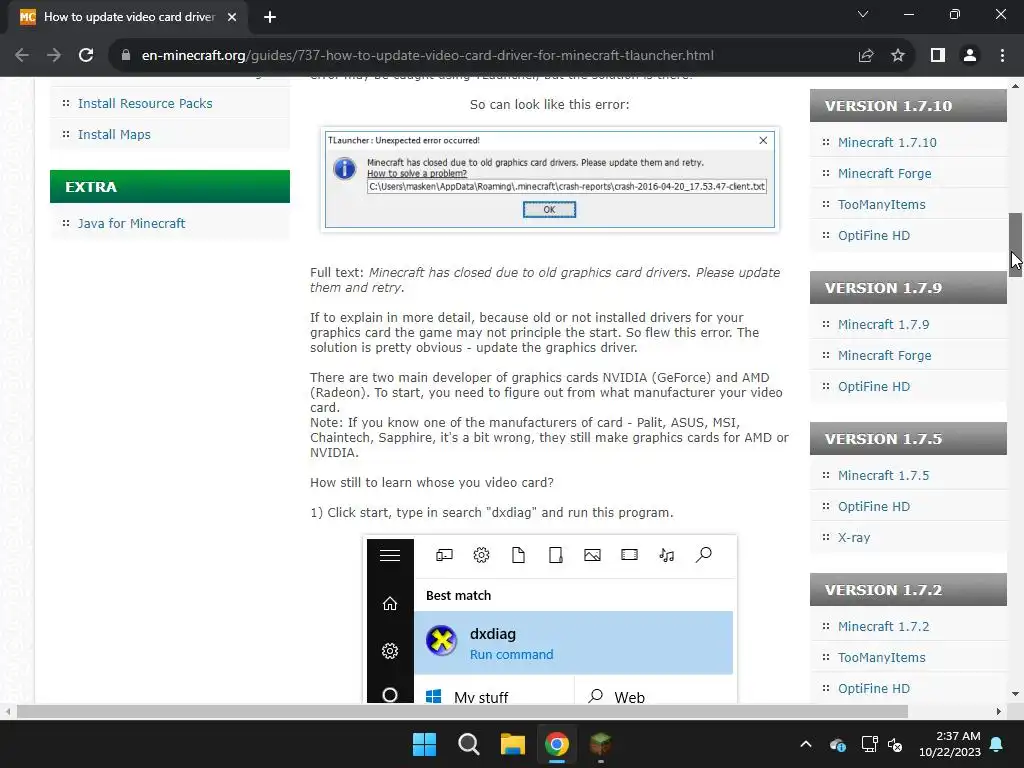Bookmark page with the star icon

pyautogui.click(x=898, y=56)
